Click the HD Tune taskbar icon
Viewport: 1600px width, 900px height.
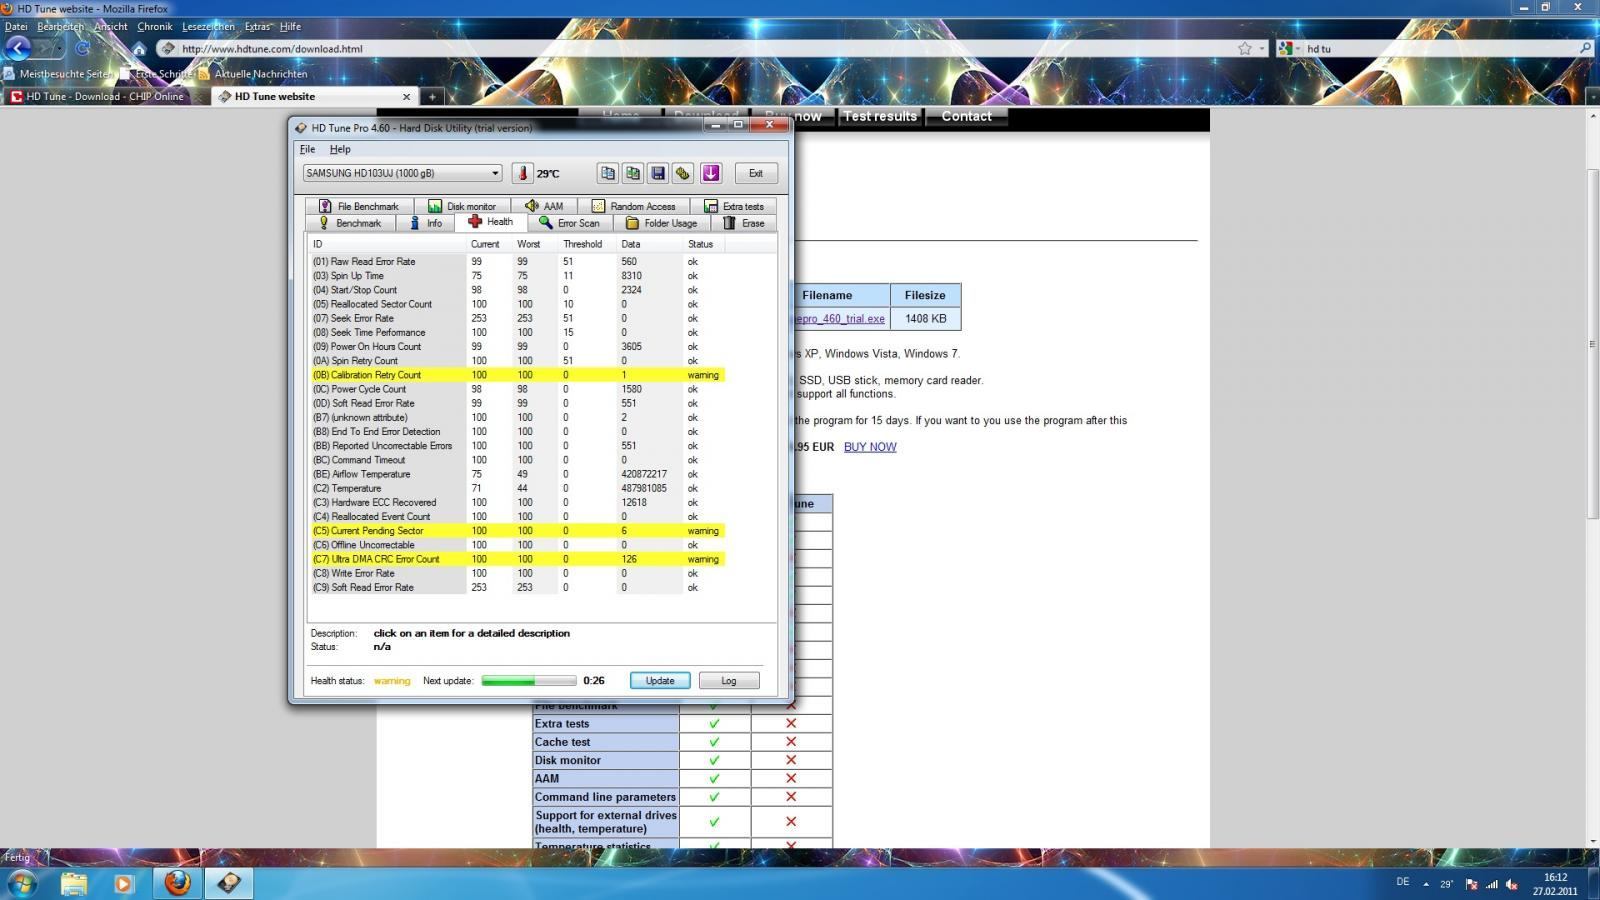pyautogui.click(x=229, y=883)
